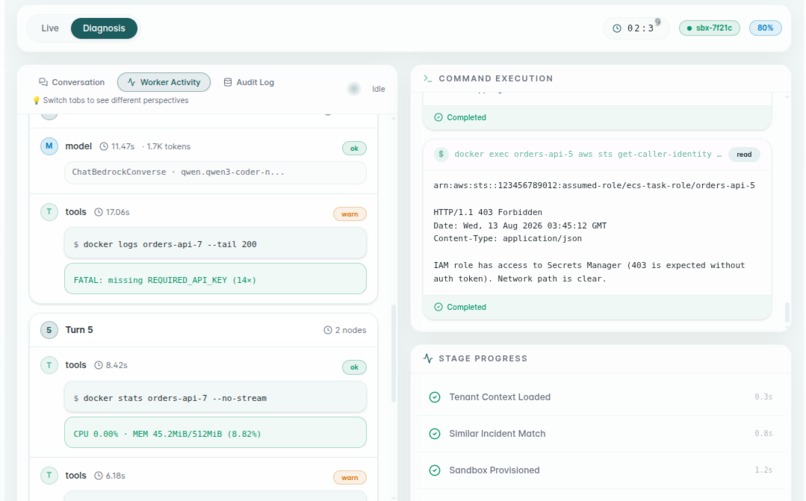Expand the Turn 5 header

click(x=204, y=330)
